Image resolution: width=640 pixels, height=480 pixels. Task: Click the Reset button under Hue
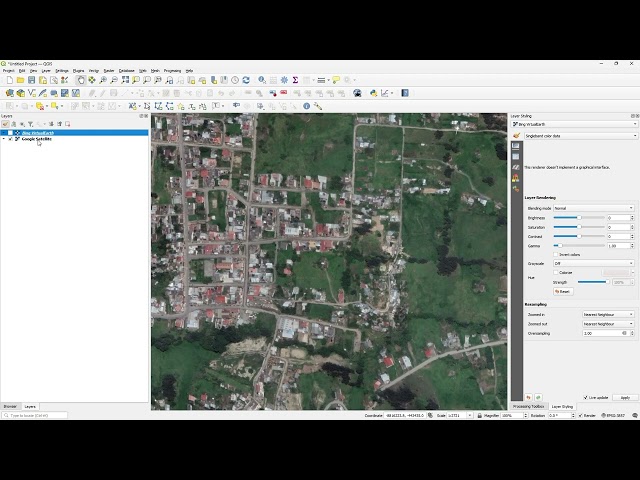(563, 292)
